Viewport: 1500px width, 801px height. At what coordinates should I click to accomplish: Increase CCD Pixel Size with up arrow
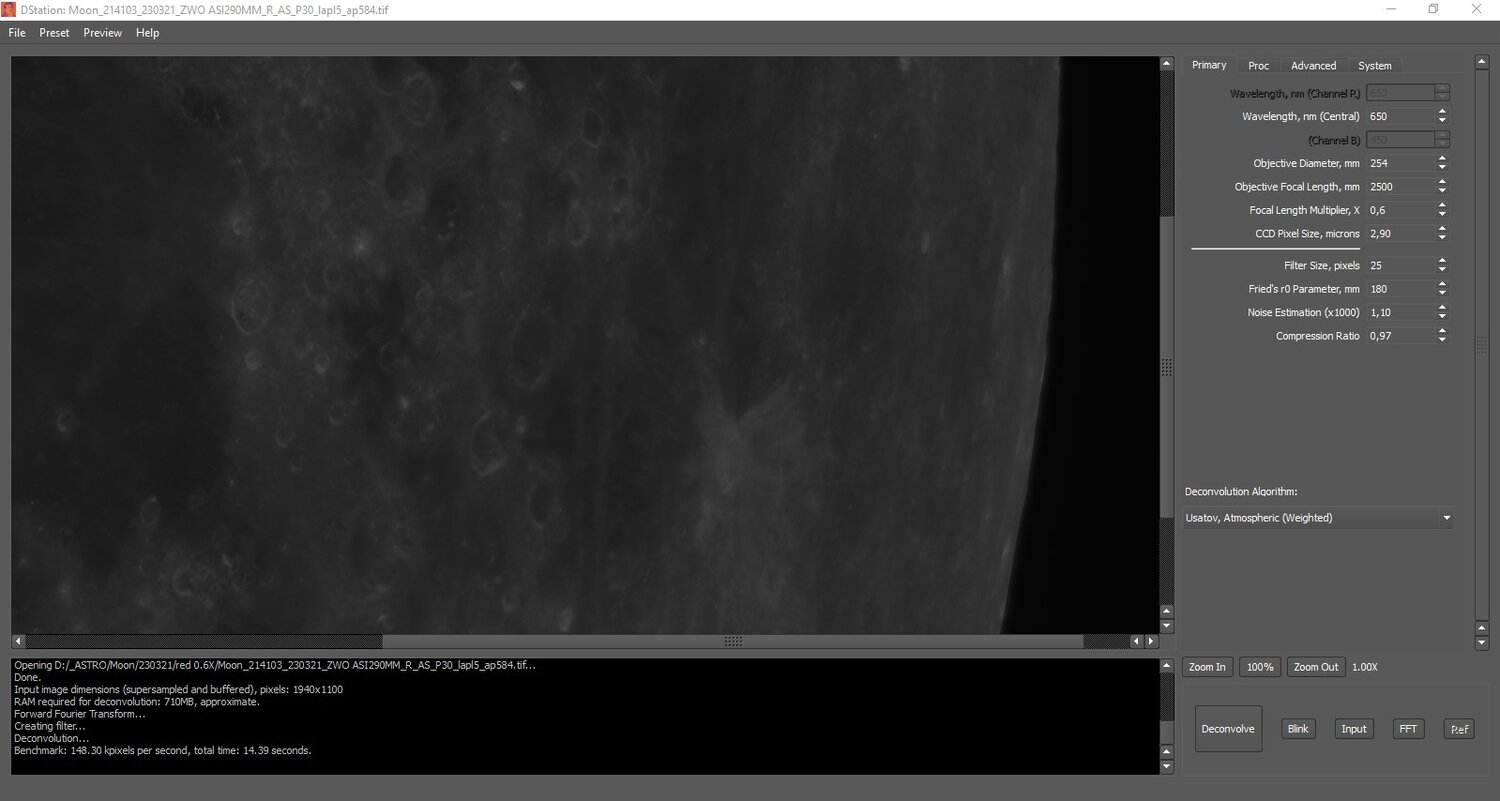pyautogui.click(x=1442, y=228)
